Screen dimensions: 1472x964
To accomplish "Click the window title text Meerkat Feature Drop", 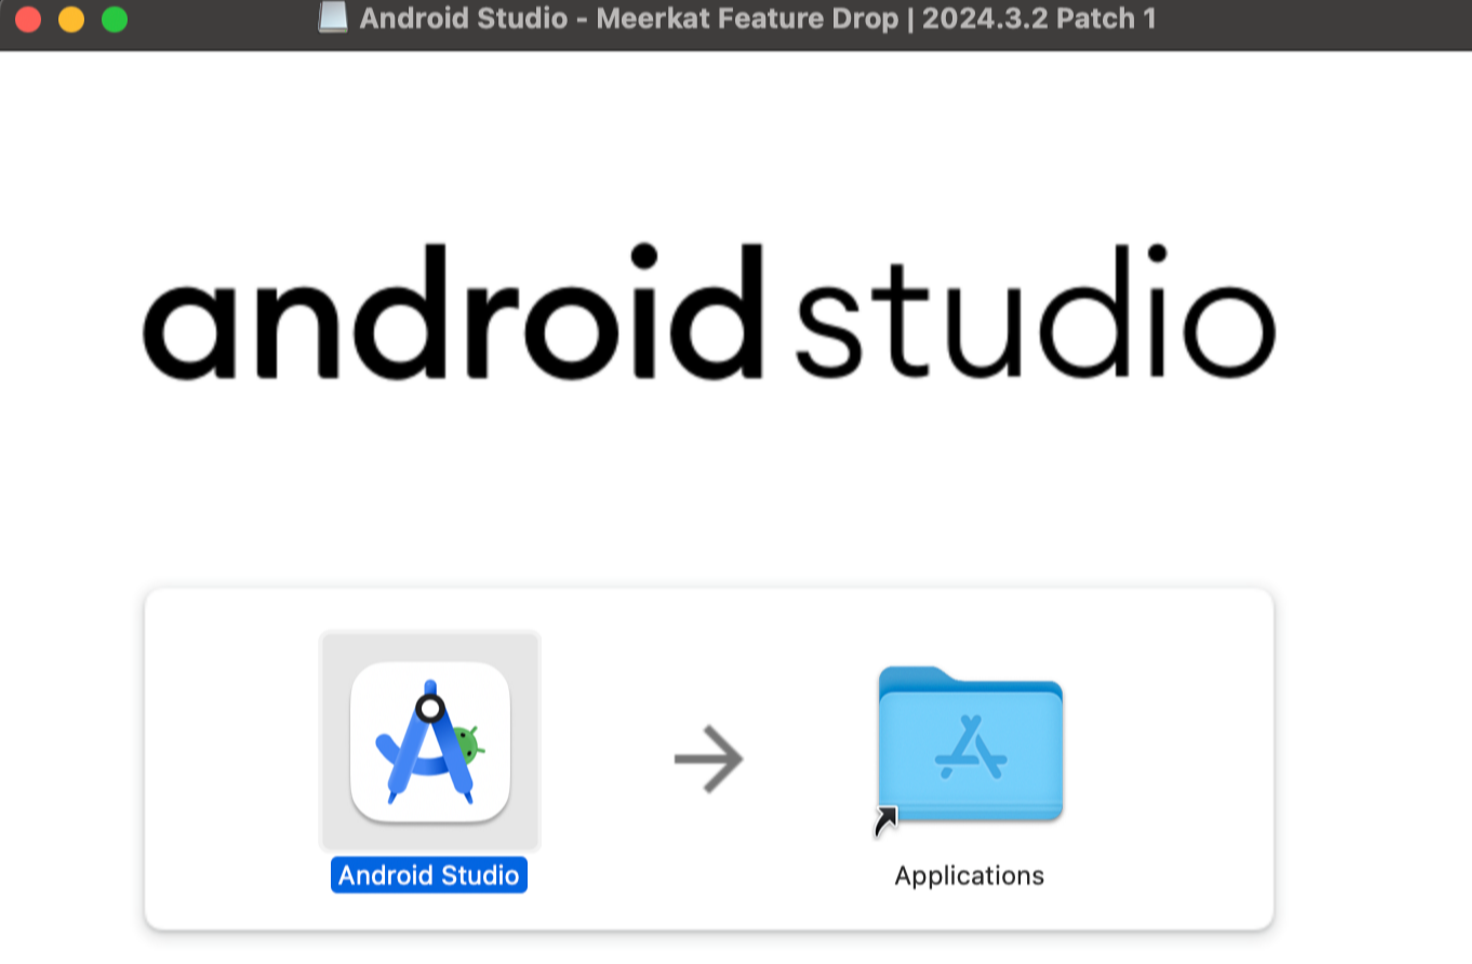I will (747, 18).
